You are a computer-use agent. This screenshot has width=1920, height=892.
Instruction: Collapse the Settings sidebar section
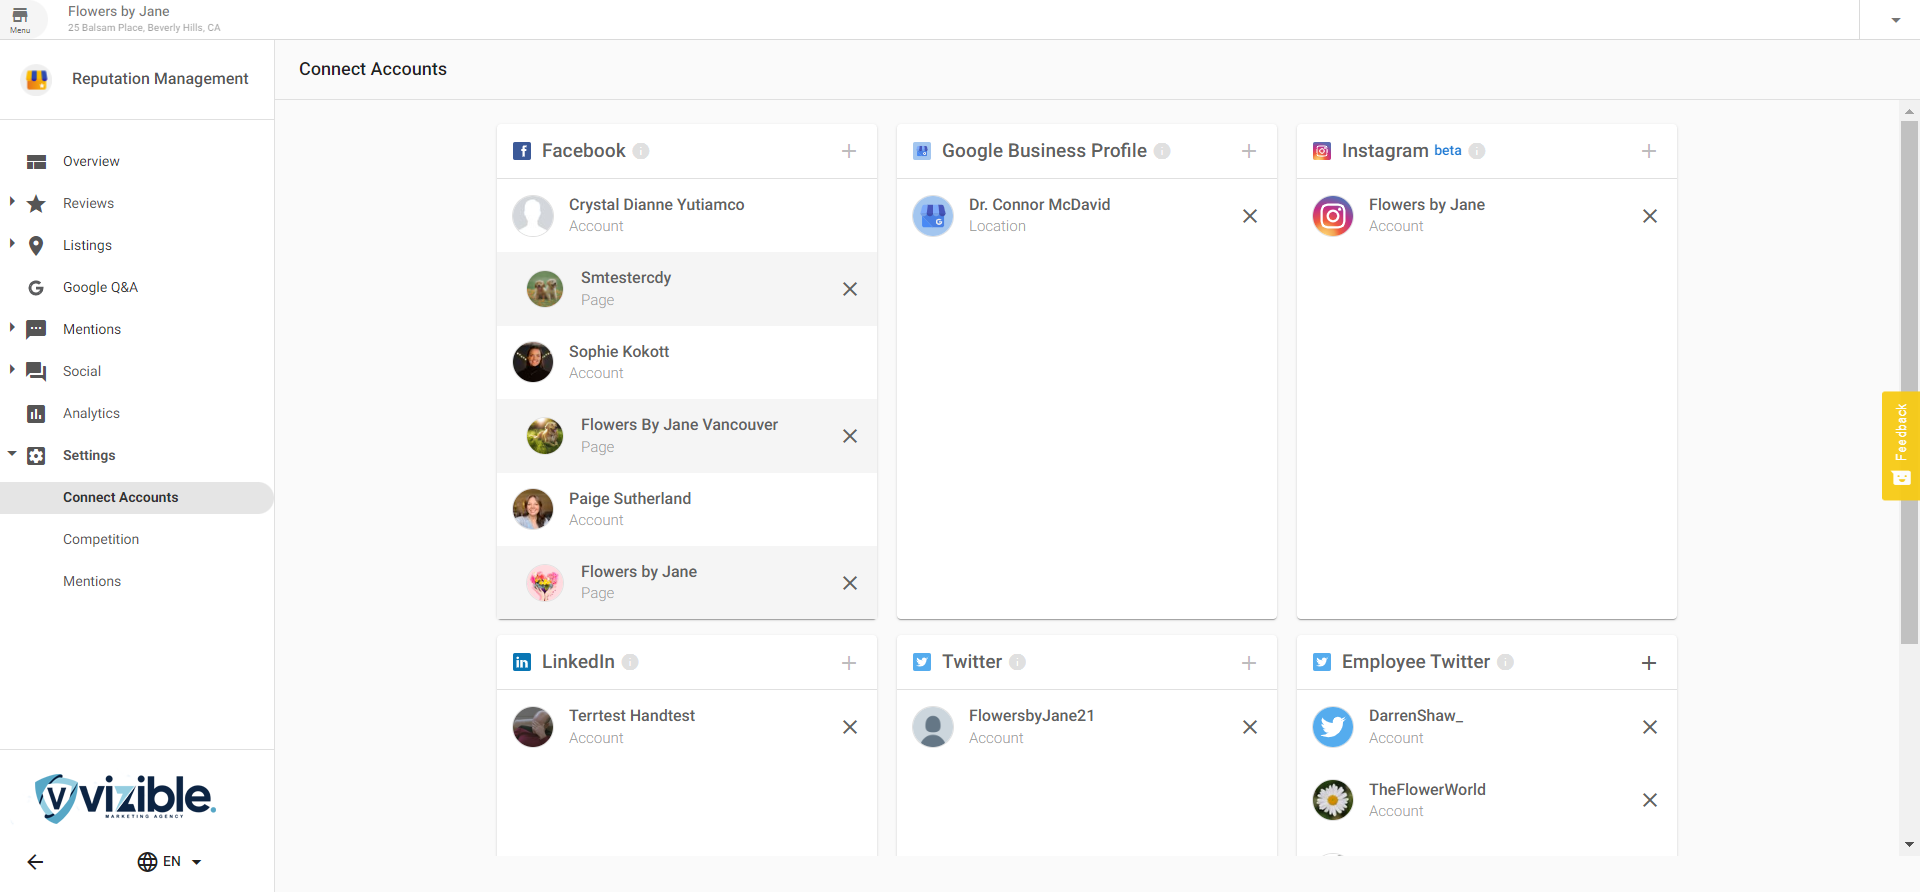pos(12,454)
